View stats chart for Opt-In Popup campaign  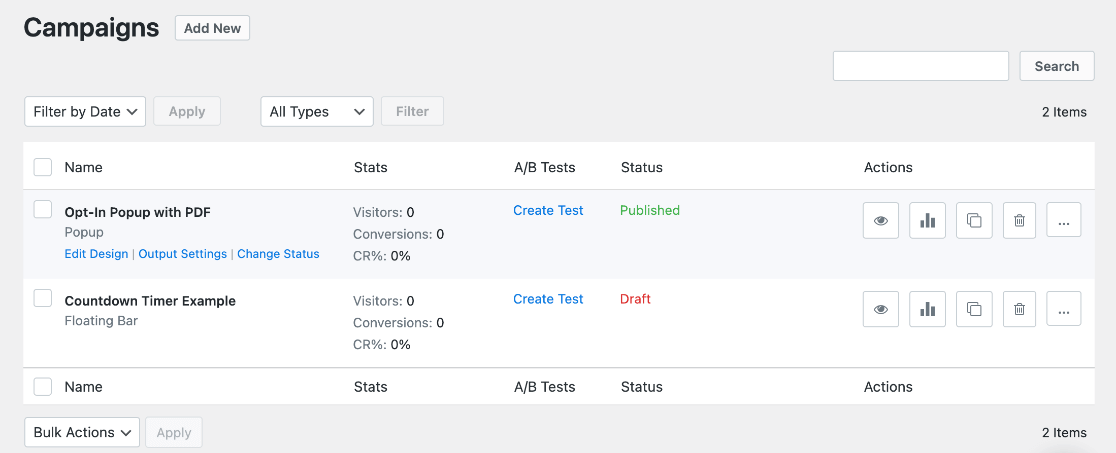pos(927,220)
